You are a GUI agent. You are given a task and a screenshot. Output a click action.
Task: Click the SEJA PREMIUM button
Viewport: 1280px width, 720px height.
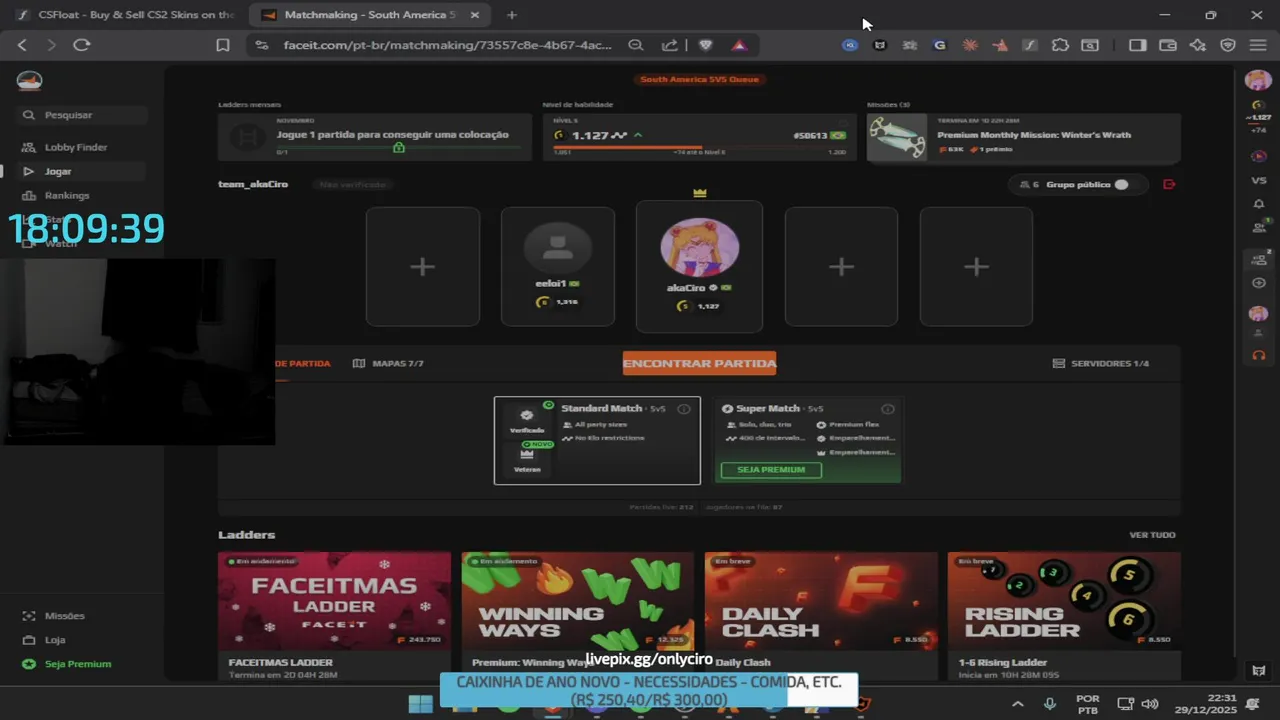[x=771, y=469]
